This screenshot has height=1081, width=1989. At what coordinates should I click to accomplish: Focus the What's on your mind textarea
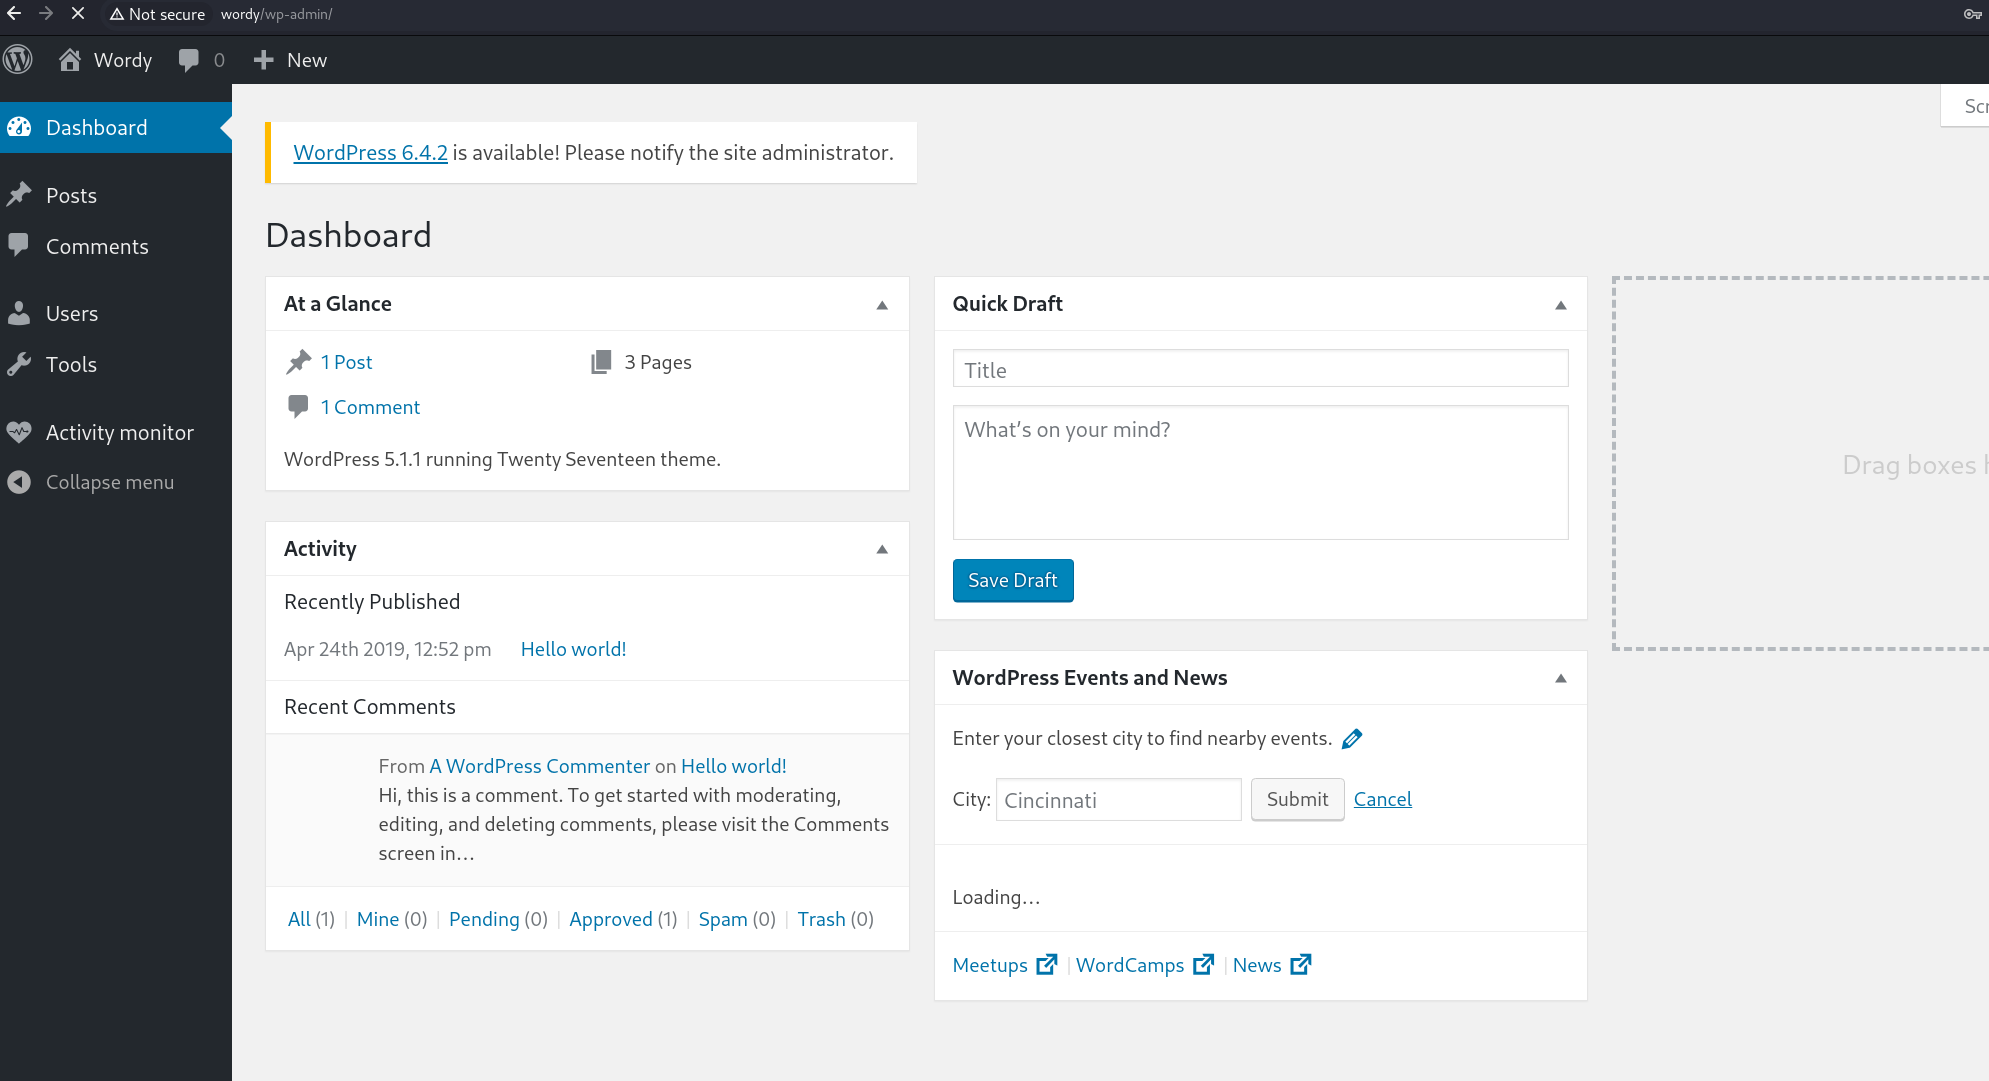pos(1260,472)
